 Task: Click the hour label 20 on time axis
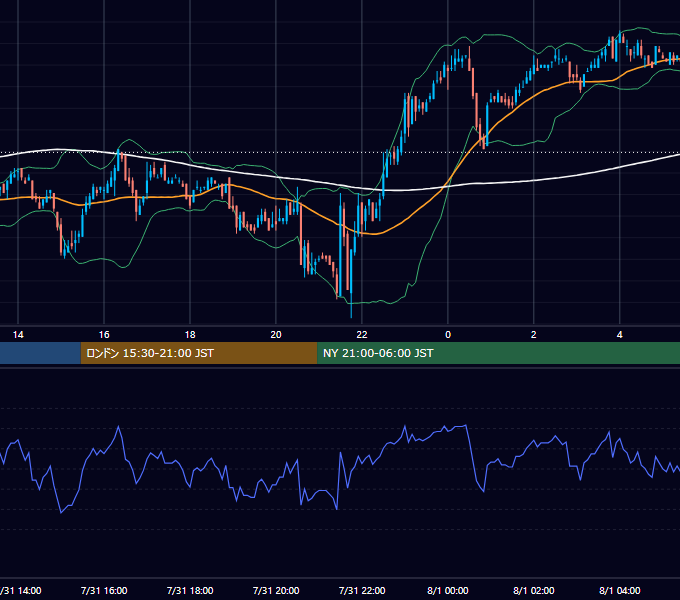pyautogui.click(x=276, y=335)
